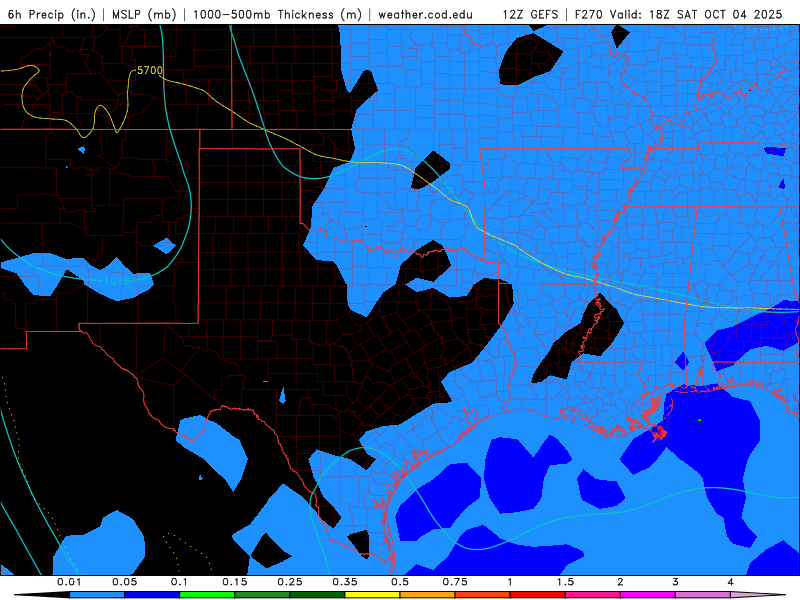Pick the yellow 0.35–0.5 legend swatch
The image size is (800, 600).
(372, 595)
